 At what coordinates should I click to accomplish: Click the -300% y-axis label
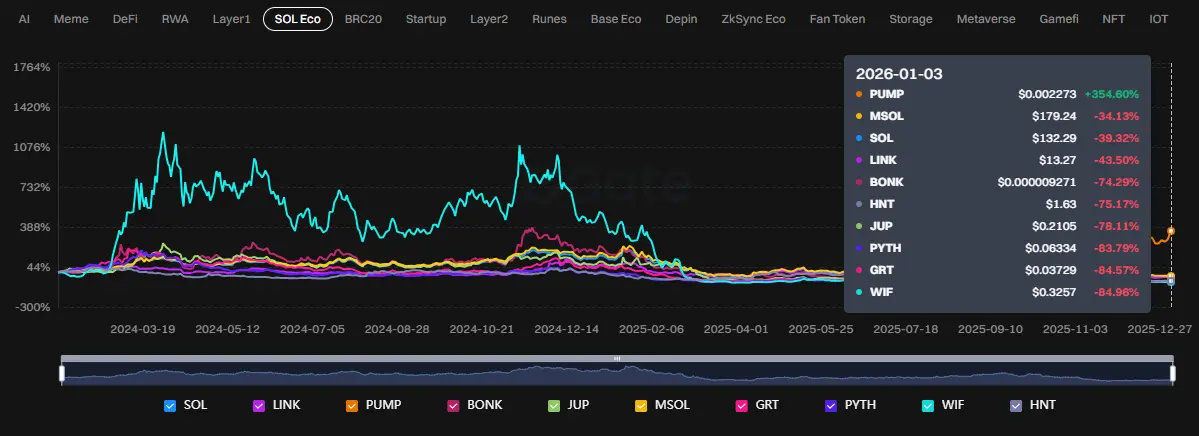33,307
